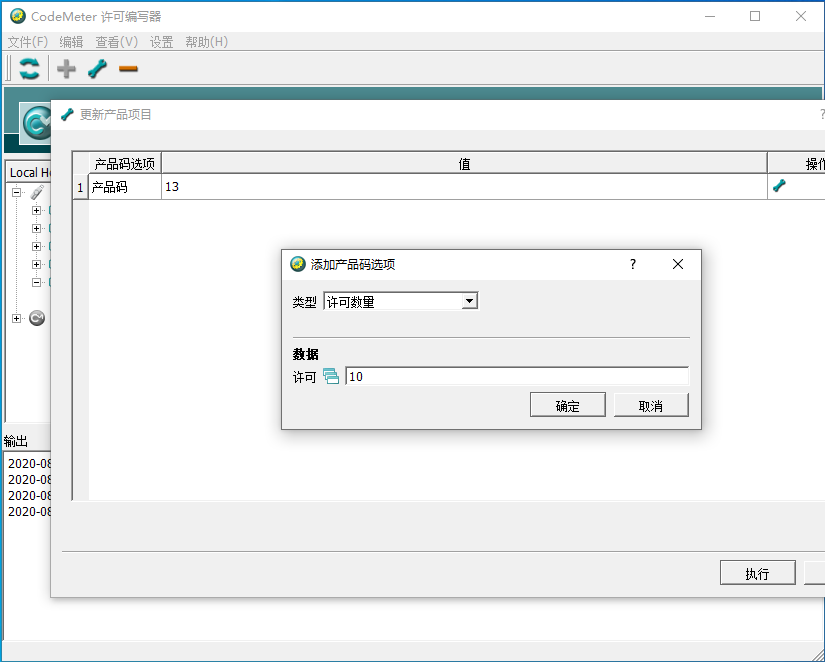Click the refresh icon in main toolbar

29,68
